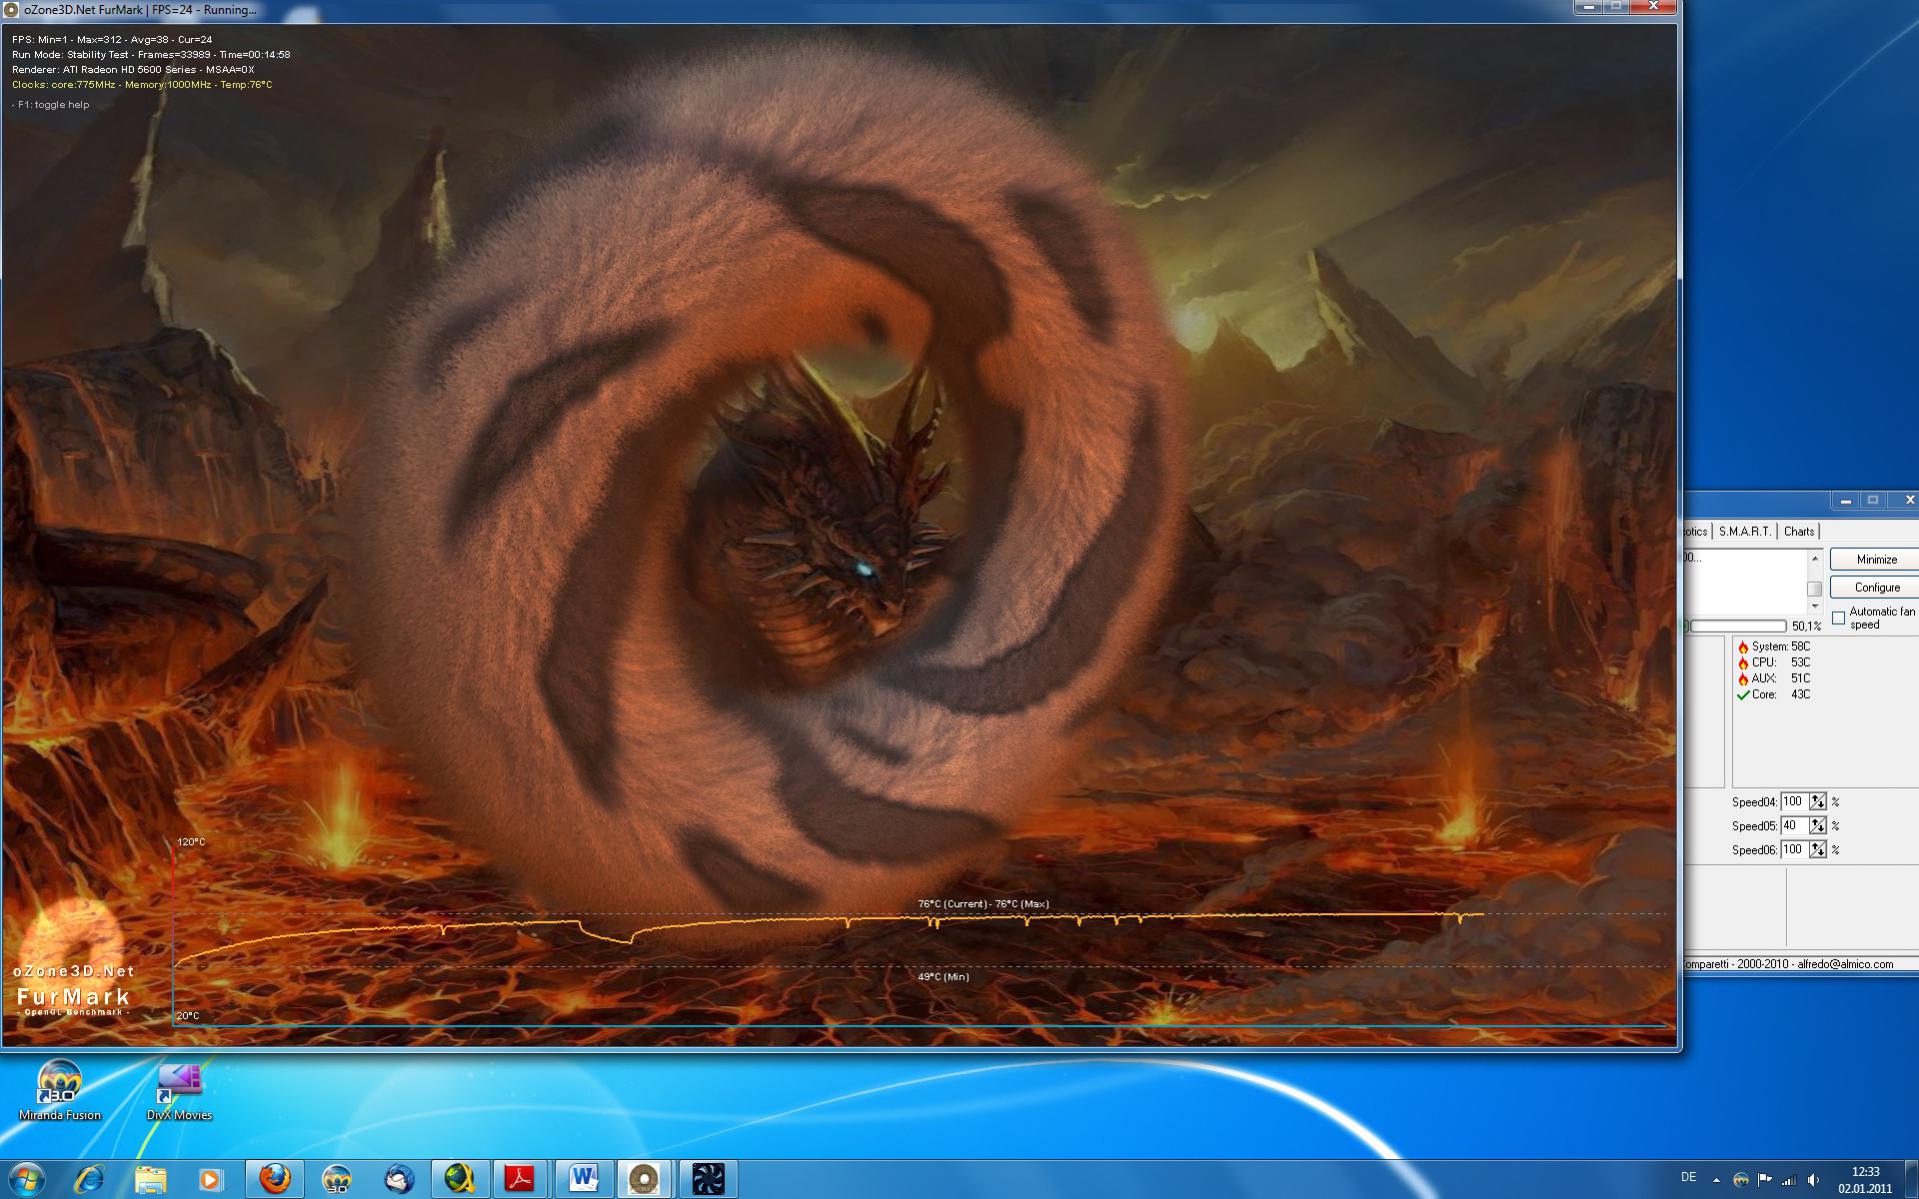Click the FPS stats line in FurMark
The width and height of the screenshot is (1919, 1199).
pyautogui.click(x=112, y=40)
